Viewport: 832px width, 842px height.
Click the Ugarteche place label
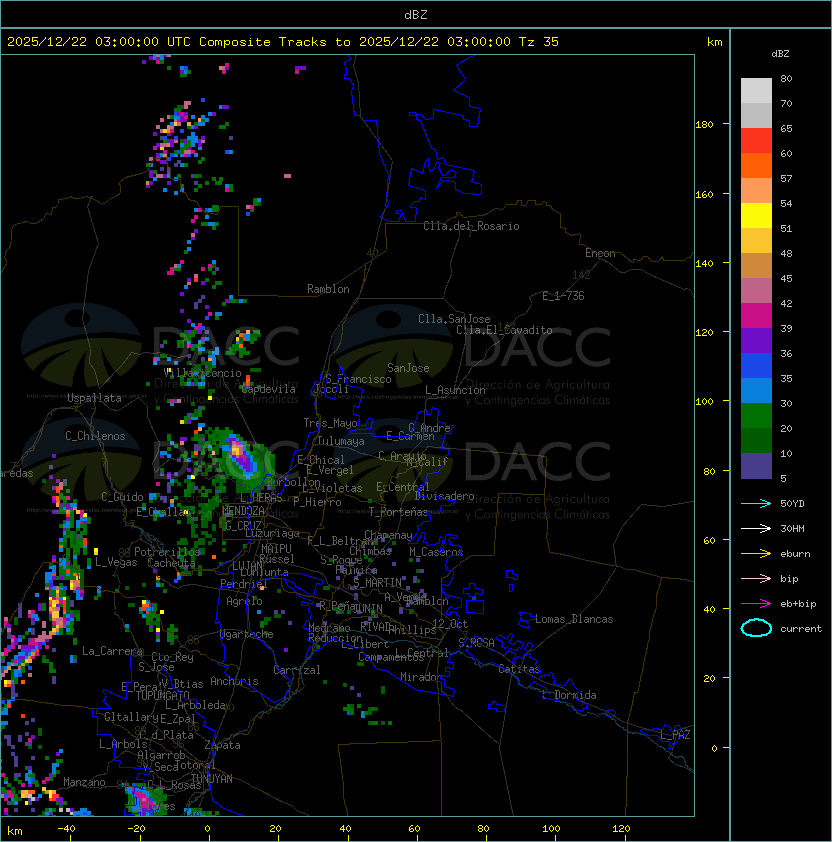point(247,634)
